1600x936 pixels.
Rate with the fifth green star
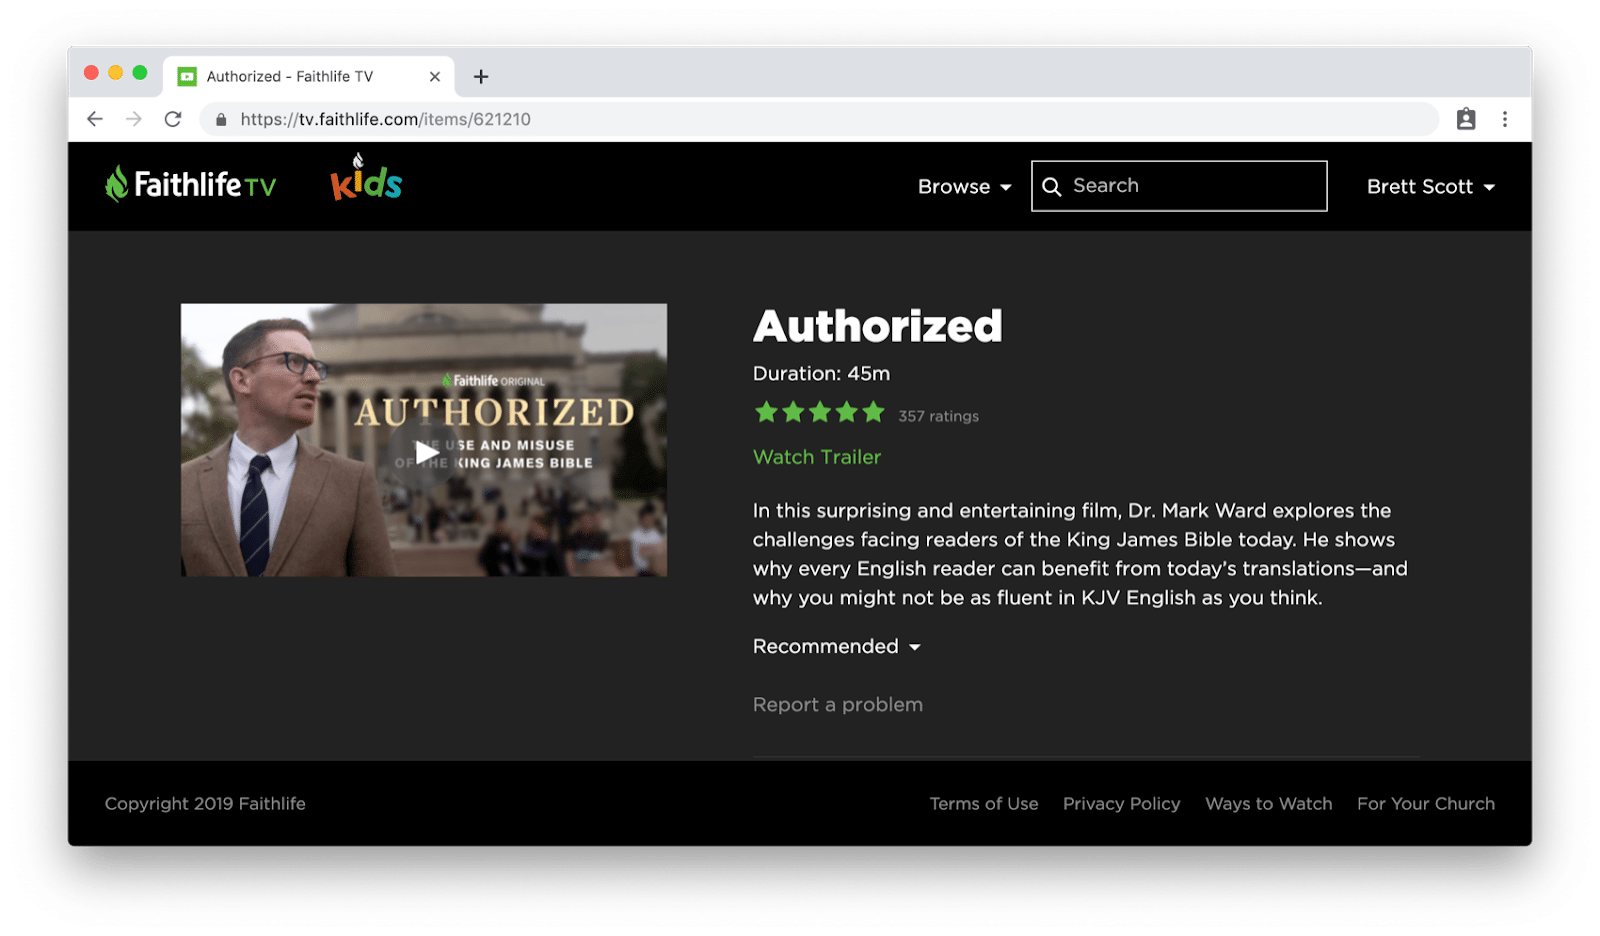pyautogui.click(x=874, y=412)
